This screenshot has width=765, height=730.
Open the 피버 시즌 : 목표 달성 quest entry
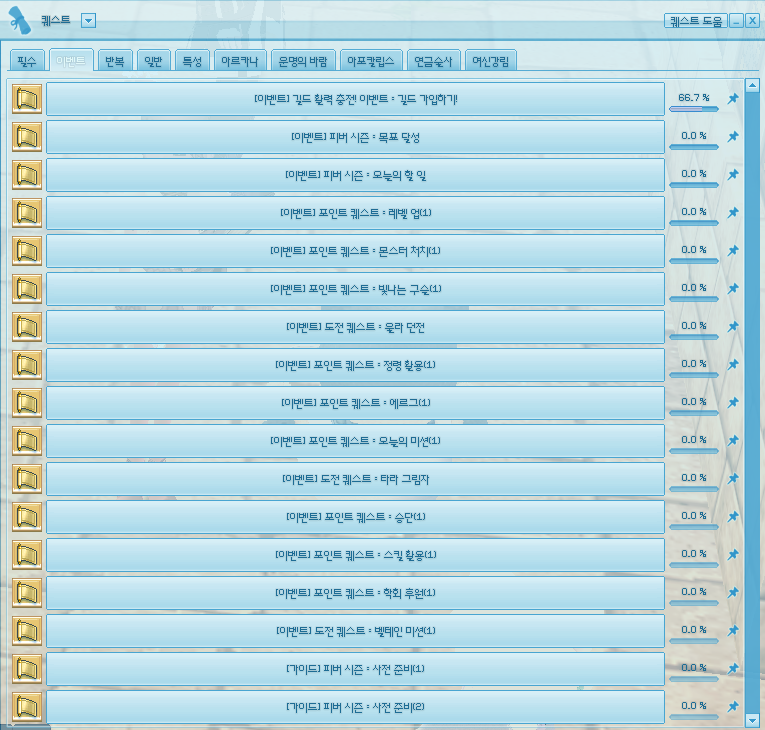coord(355,137)
